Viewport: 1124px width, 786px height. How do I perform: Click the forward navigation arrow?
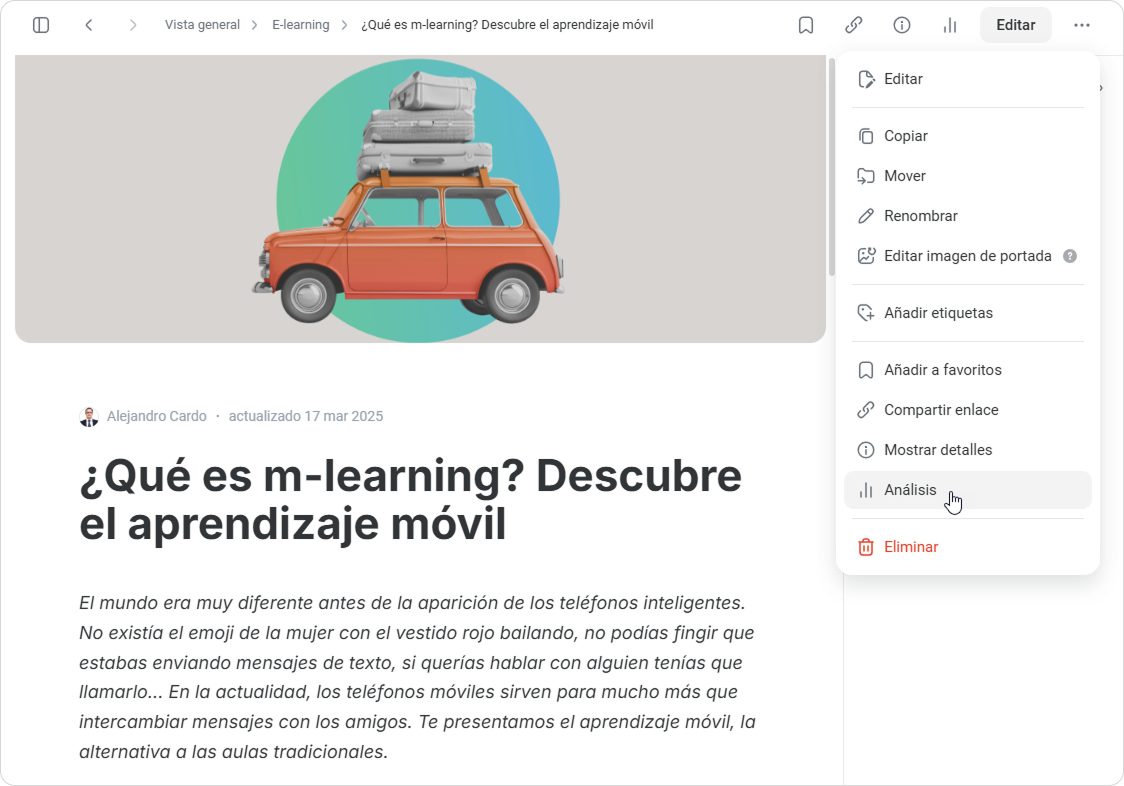pyautogui.click(x=133, y=25)
